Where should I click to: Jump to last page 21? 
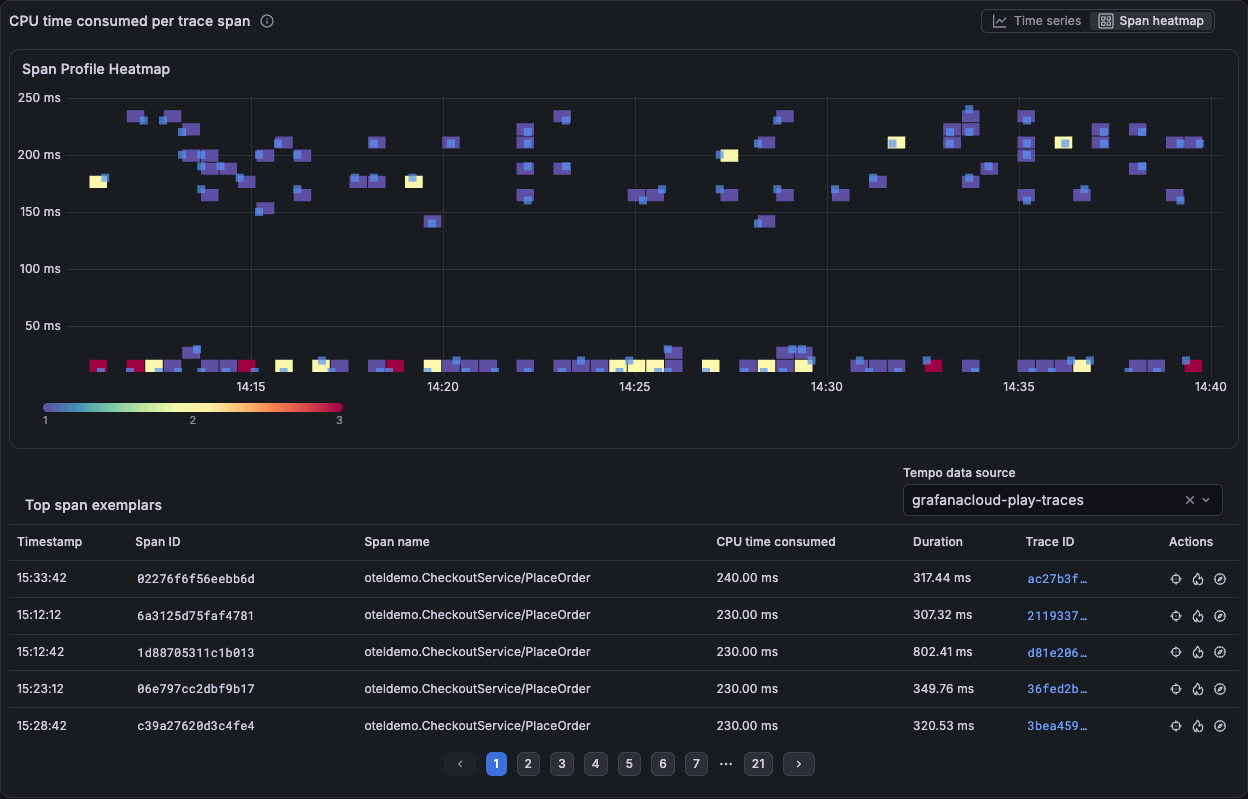[758, 764]
